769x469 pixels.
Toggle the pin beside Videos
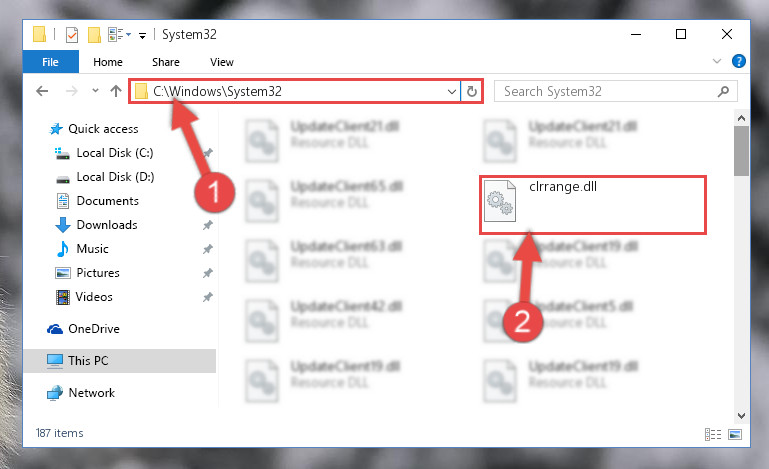pyautogui.click(x=208, y=297)
